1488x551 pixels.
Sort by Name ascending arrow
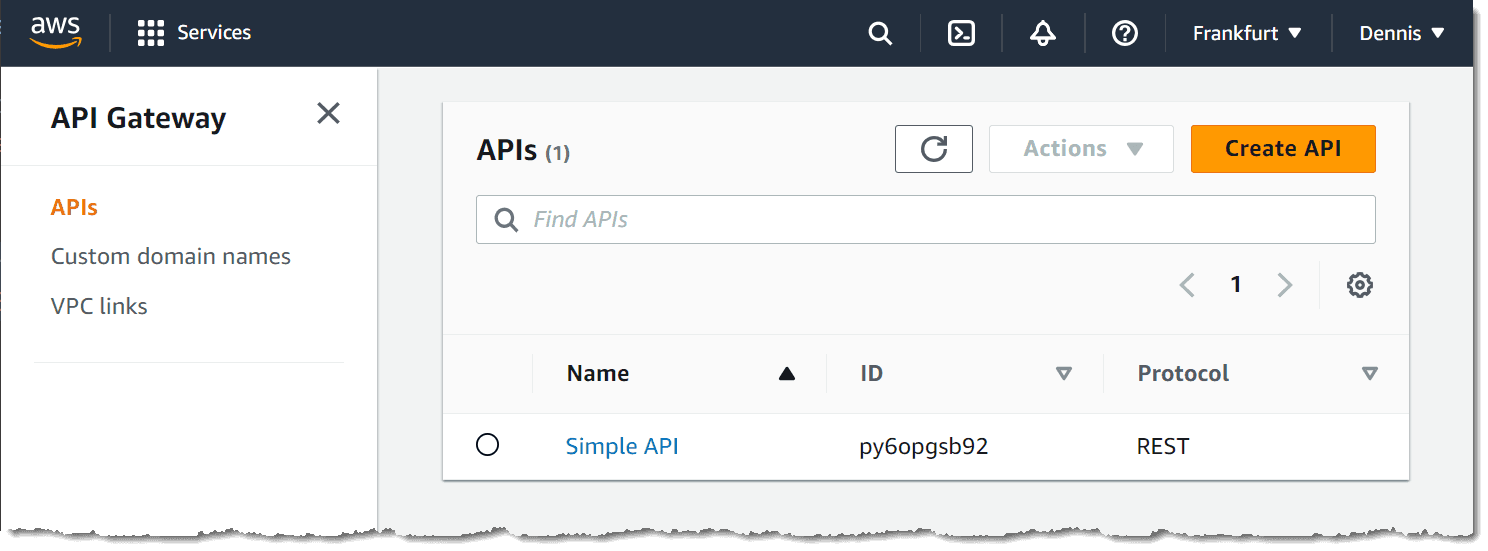point(787,374)
